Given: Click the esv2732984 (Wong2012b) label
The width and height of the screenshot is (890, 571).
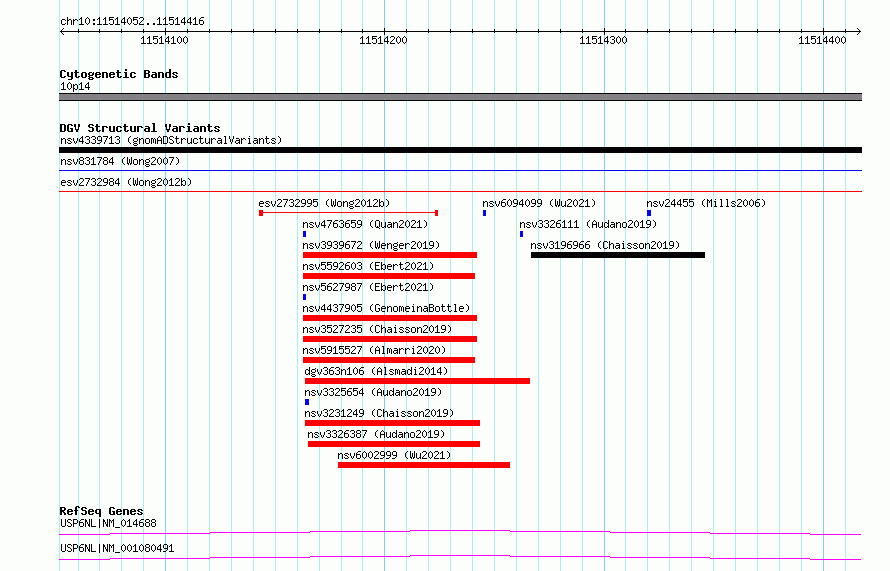Looking at the screenshot, I should click(126, 182).
